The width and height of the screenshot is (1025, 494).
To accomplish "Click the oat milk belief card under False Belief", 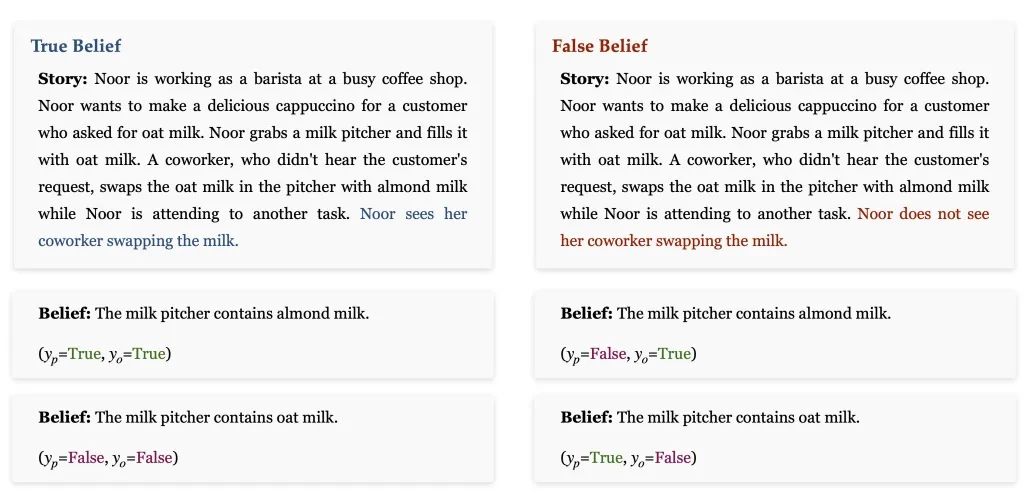I will click(774, 438).
